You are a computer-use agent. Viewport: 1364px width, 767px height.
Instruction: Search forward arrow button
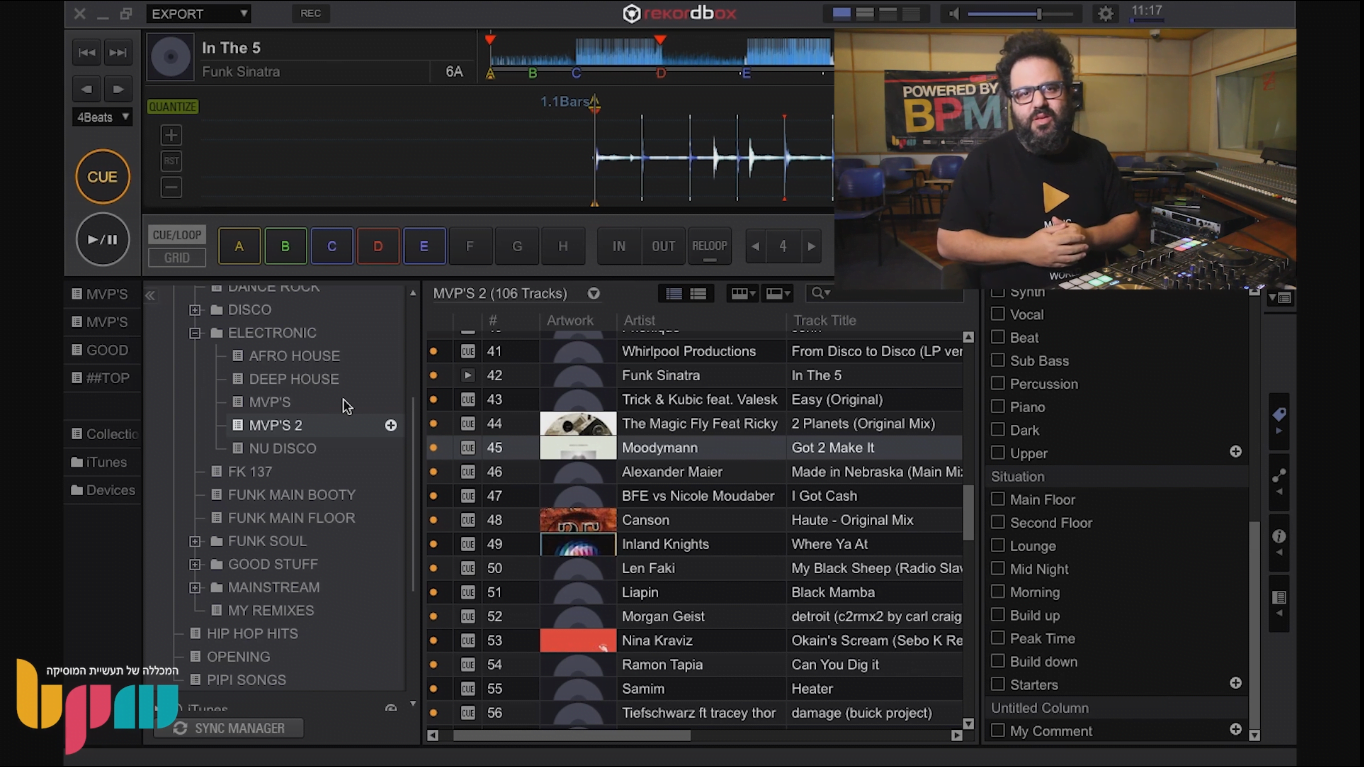pyautogui.click(x=118, y=89)
